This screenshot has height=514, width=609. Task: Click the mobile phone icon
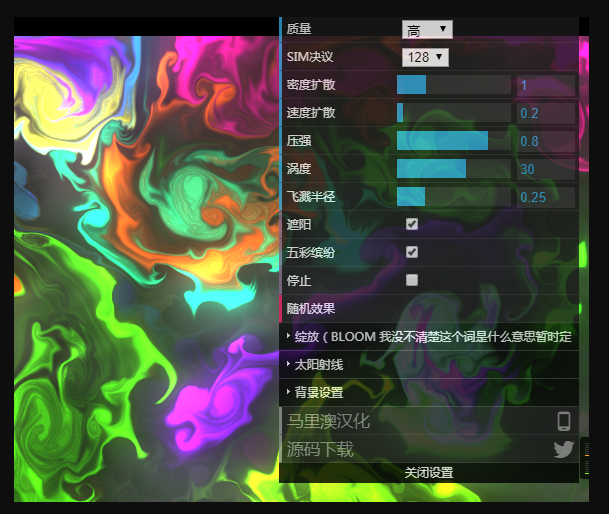click(x=564, y=421)
